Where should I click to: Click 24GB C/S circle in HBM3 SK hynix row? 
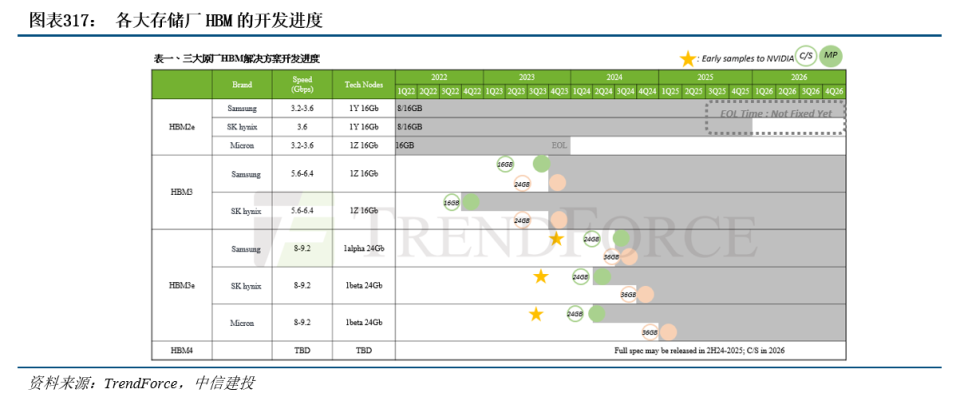[522, 220]
